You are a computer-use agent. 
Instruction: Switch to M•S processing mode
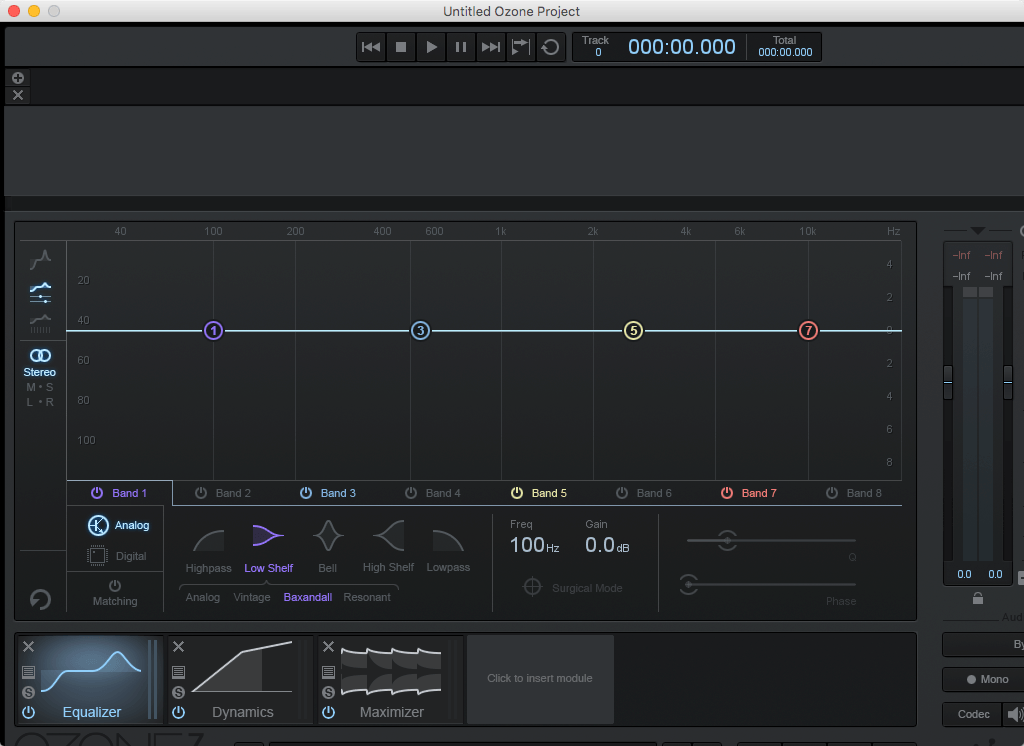[x=40, y=387]
